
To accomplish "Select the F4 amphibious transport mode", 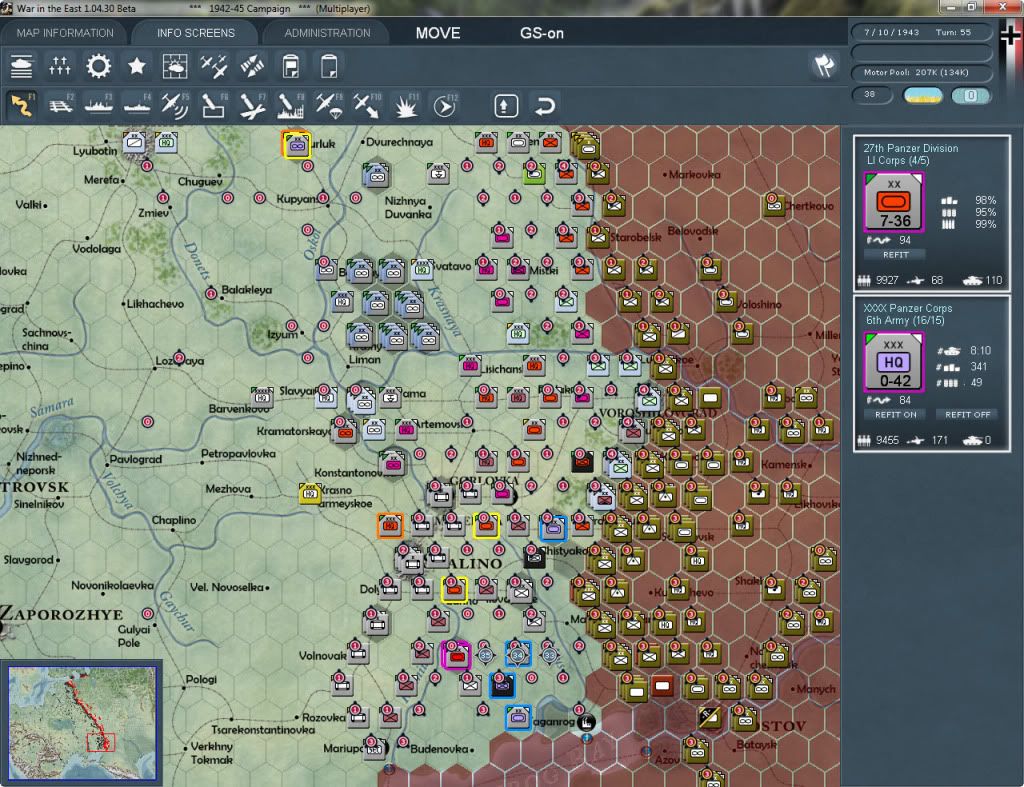I will point(137,106).
